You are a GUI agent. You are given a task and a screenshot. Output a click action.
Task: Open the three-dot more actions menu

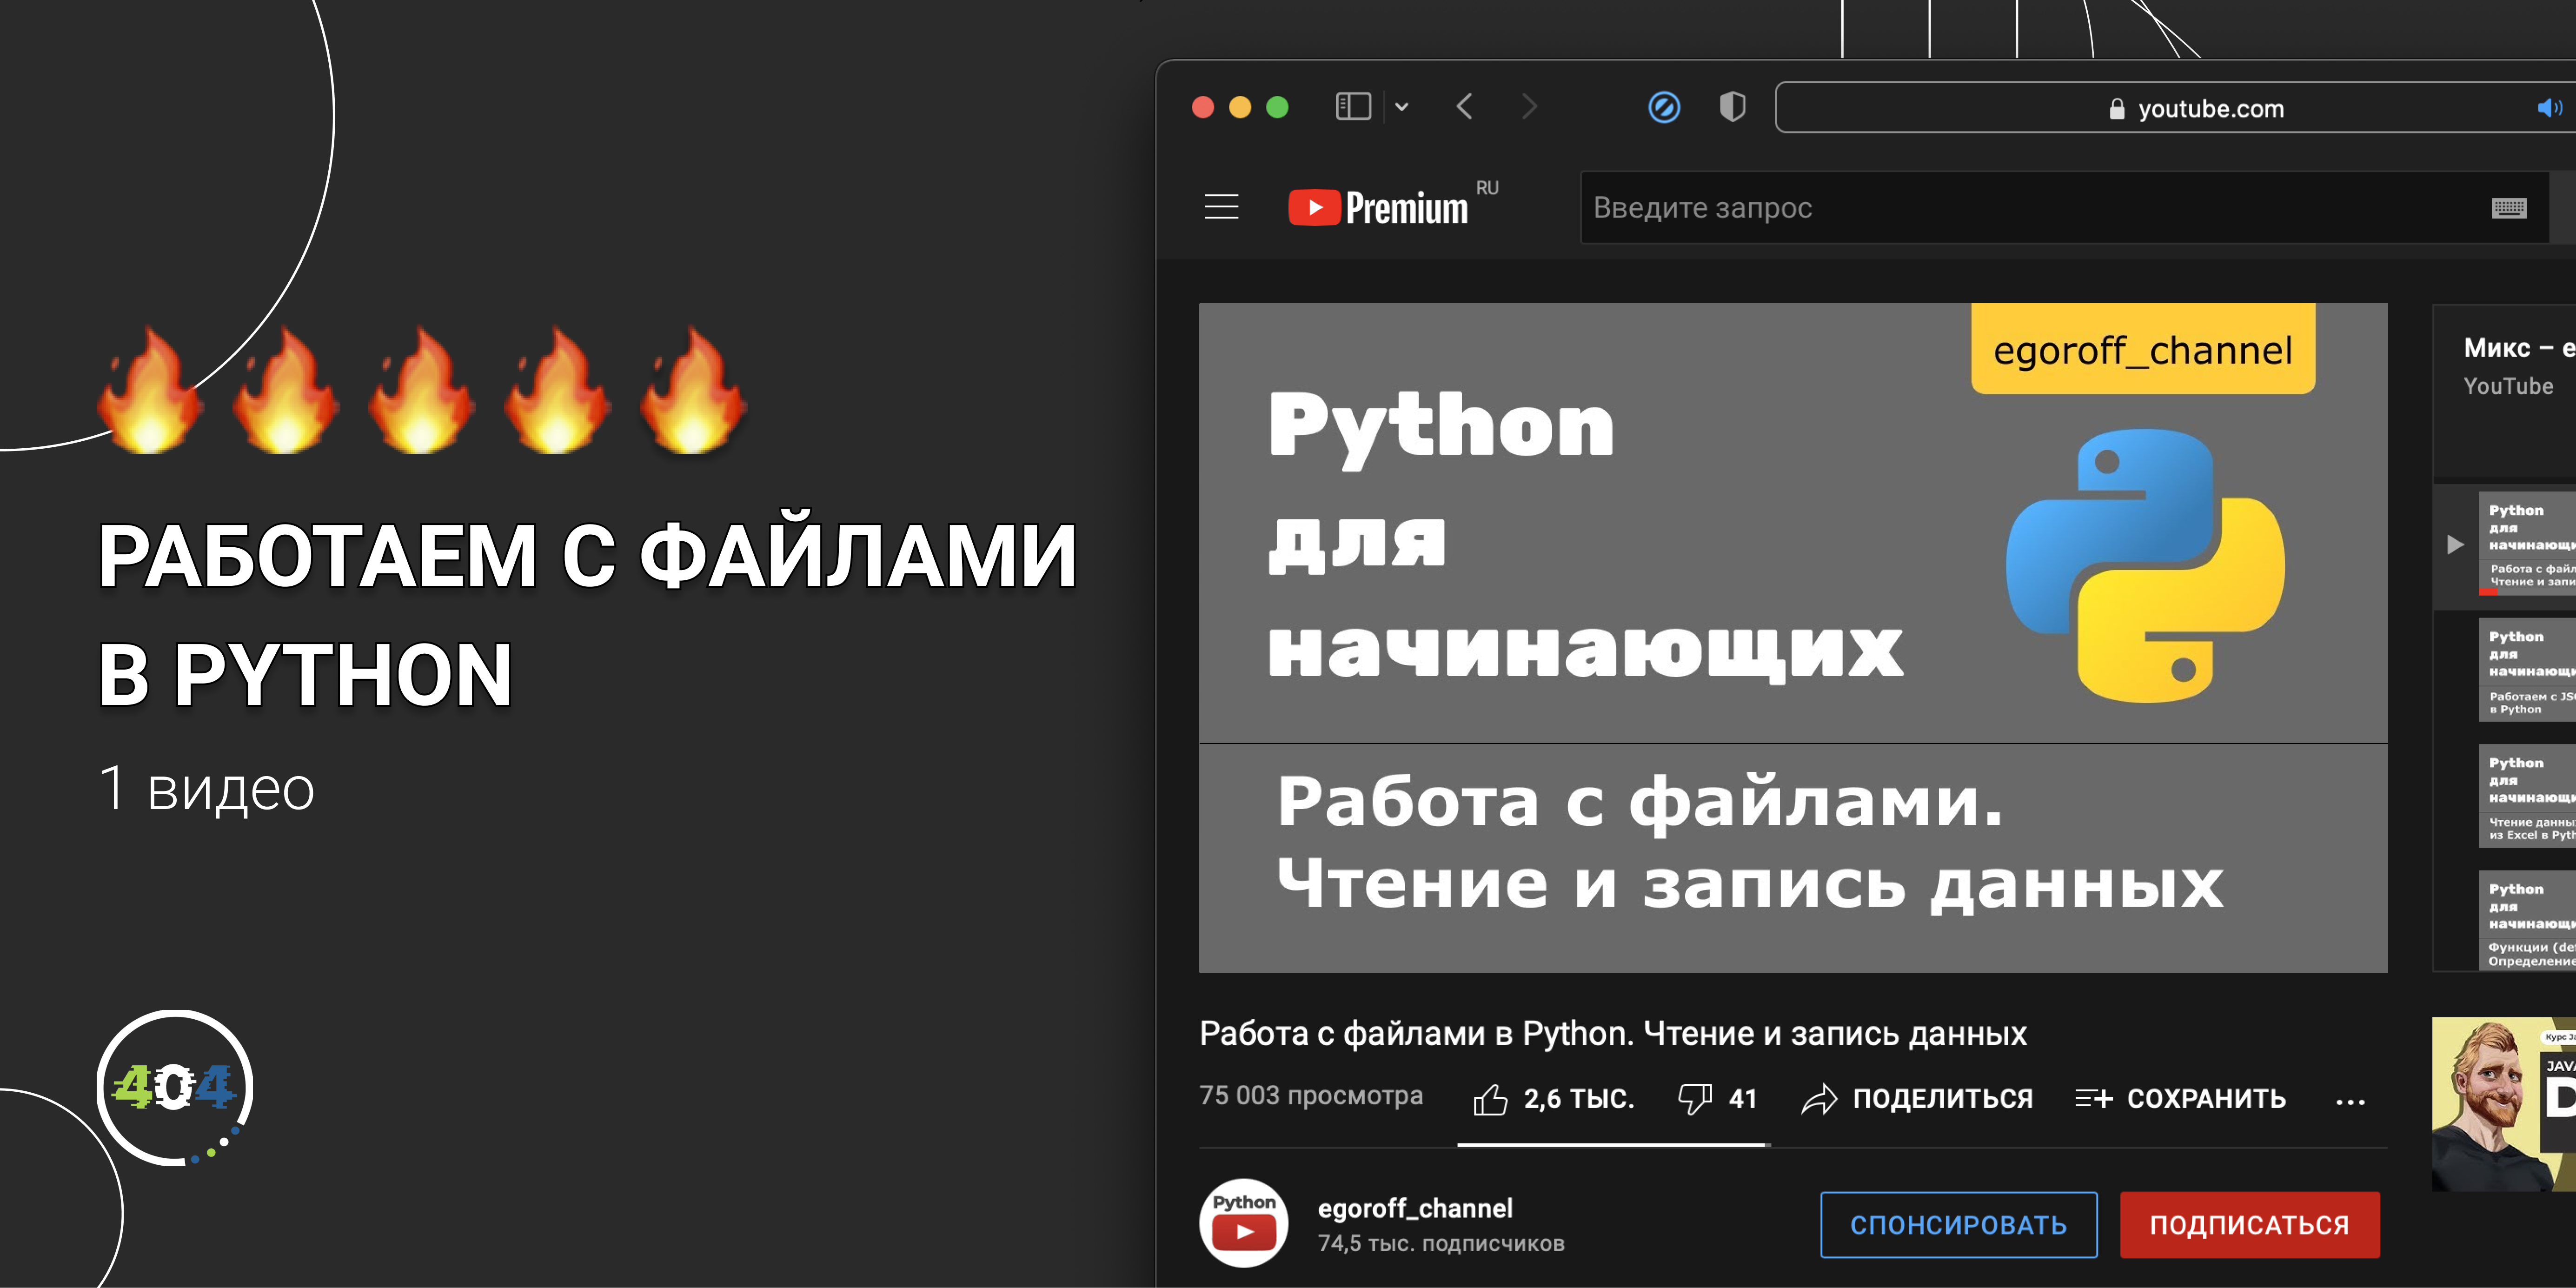coord(2350,1102)
